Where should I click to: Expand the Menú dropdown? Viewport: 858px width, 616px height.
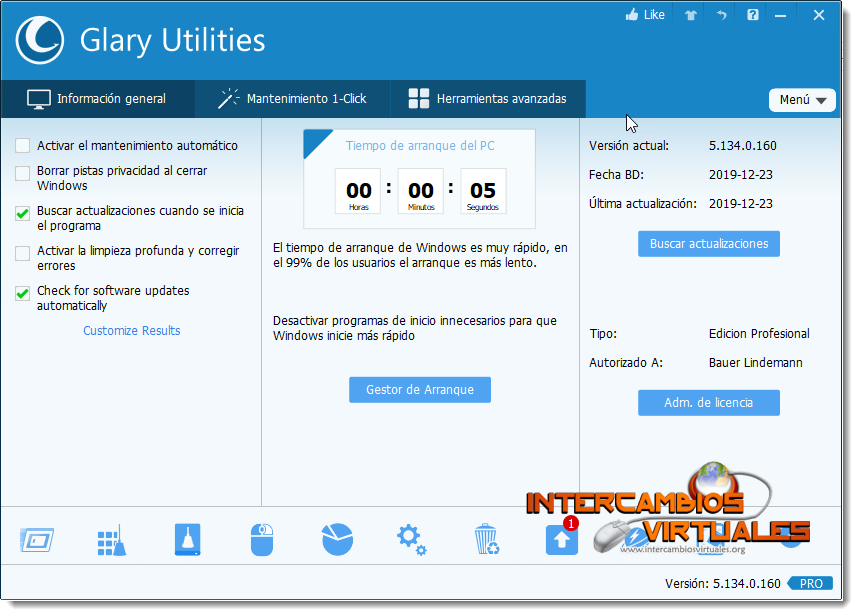point(802,100)
